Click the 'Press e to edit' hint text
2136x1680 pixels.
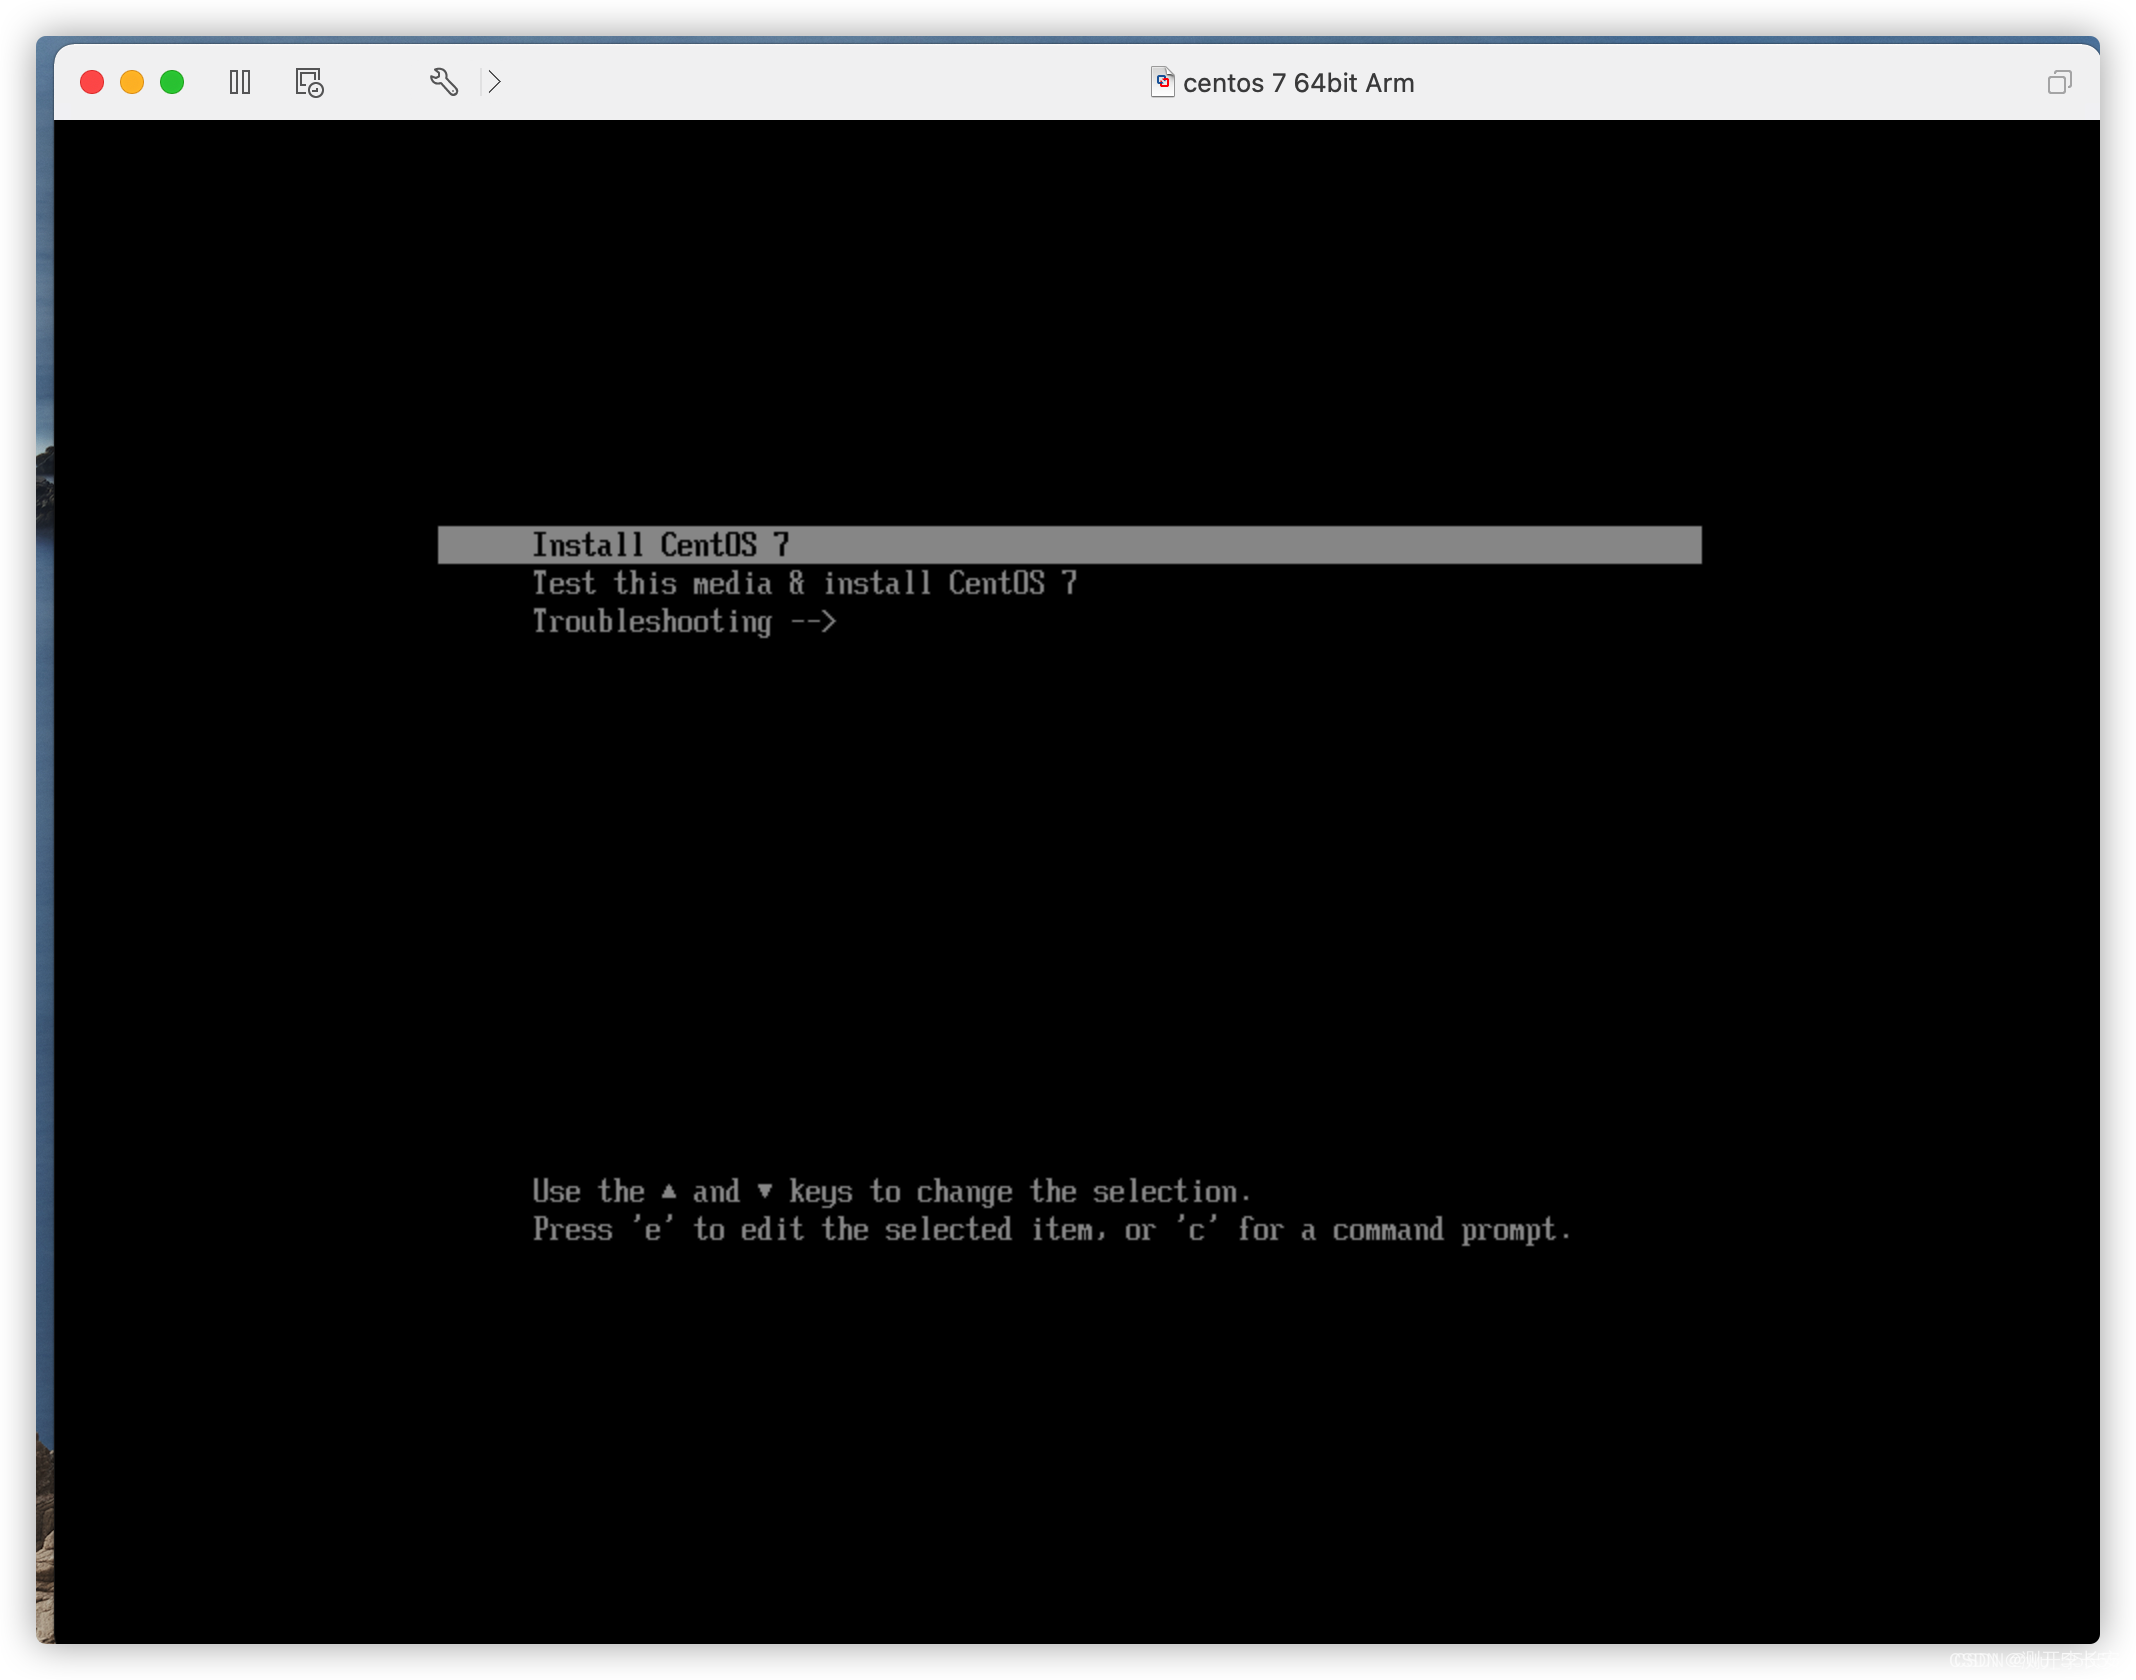pos(1051,1230)
